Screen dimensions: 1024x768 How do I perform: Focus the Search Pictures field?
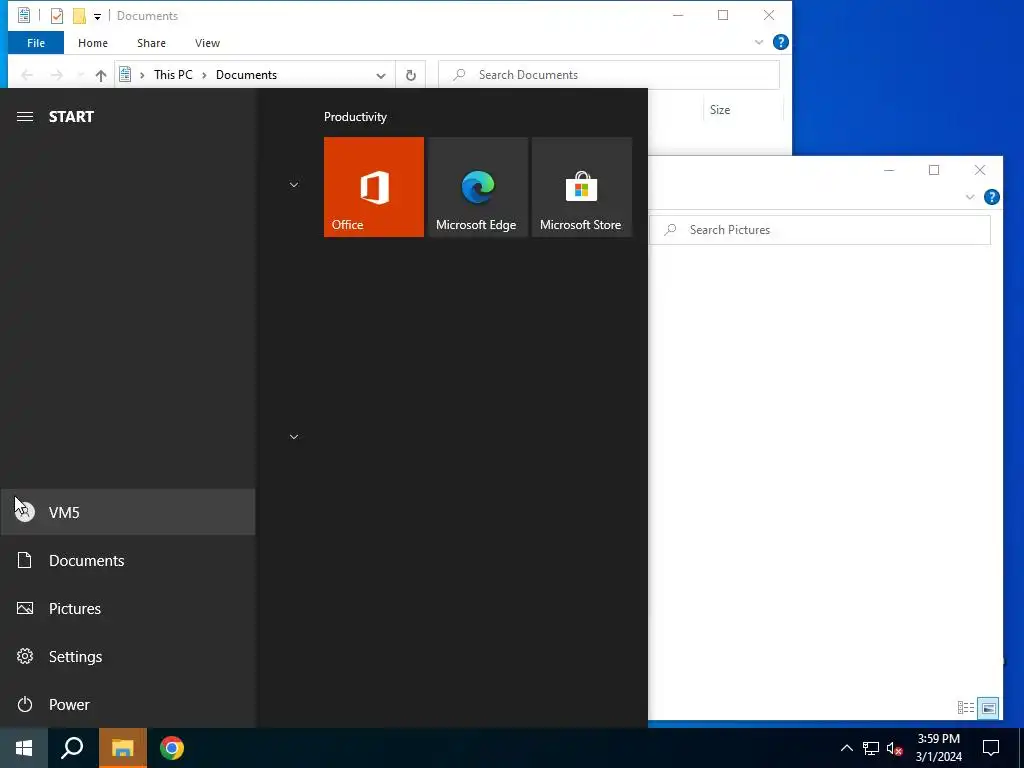pyautogui.click(x=820, y=230)
